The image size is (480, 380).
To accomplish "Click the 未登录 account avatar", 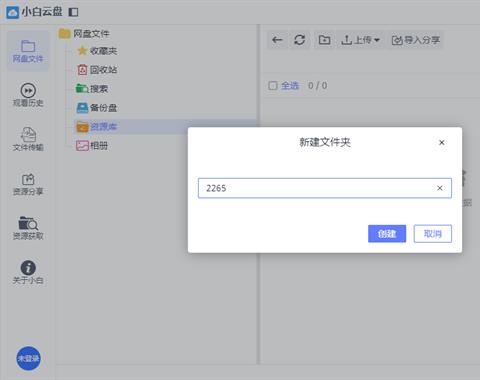I will point(28,358).
